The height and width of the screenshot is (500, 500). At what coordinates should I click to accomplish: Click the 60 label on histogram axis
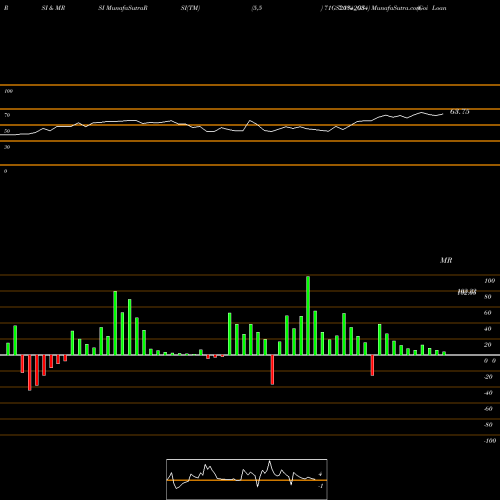487,313
